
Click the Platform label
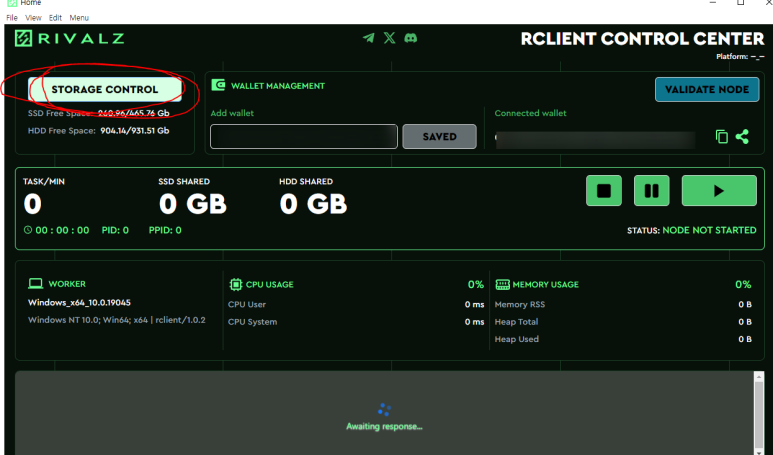click(740, 57)
